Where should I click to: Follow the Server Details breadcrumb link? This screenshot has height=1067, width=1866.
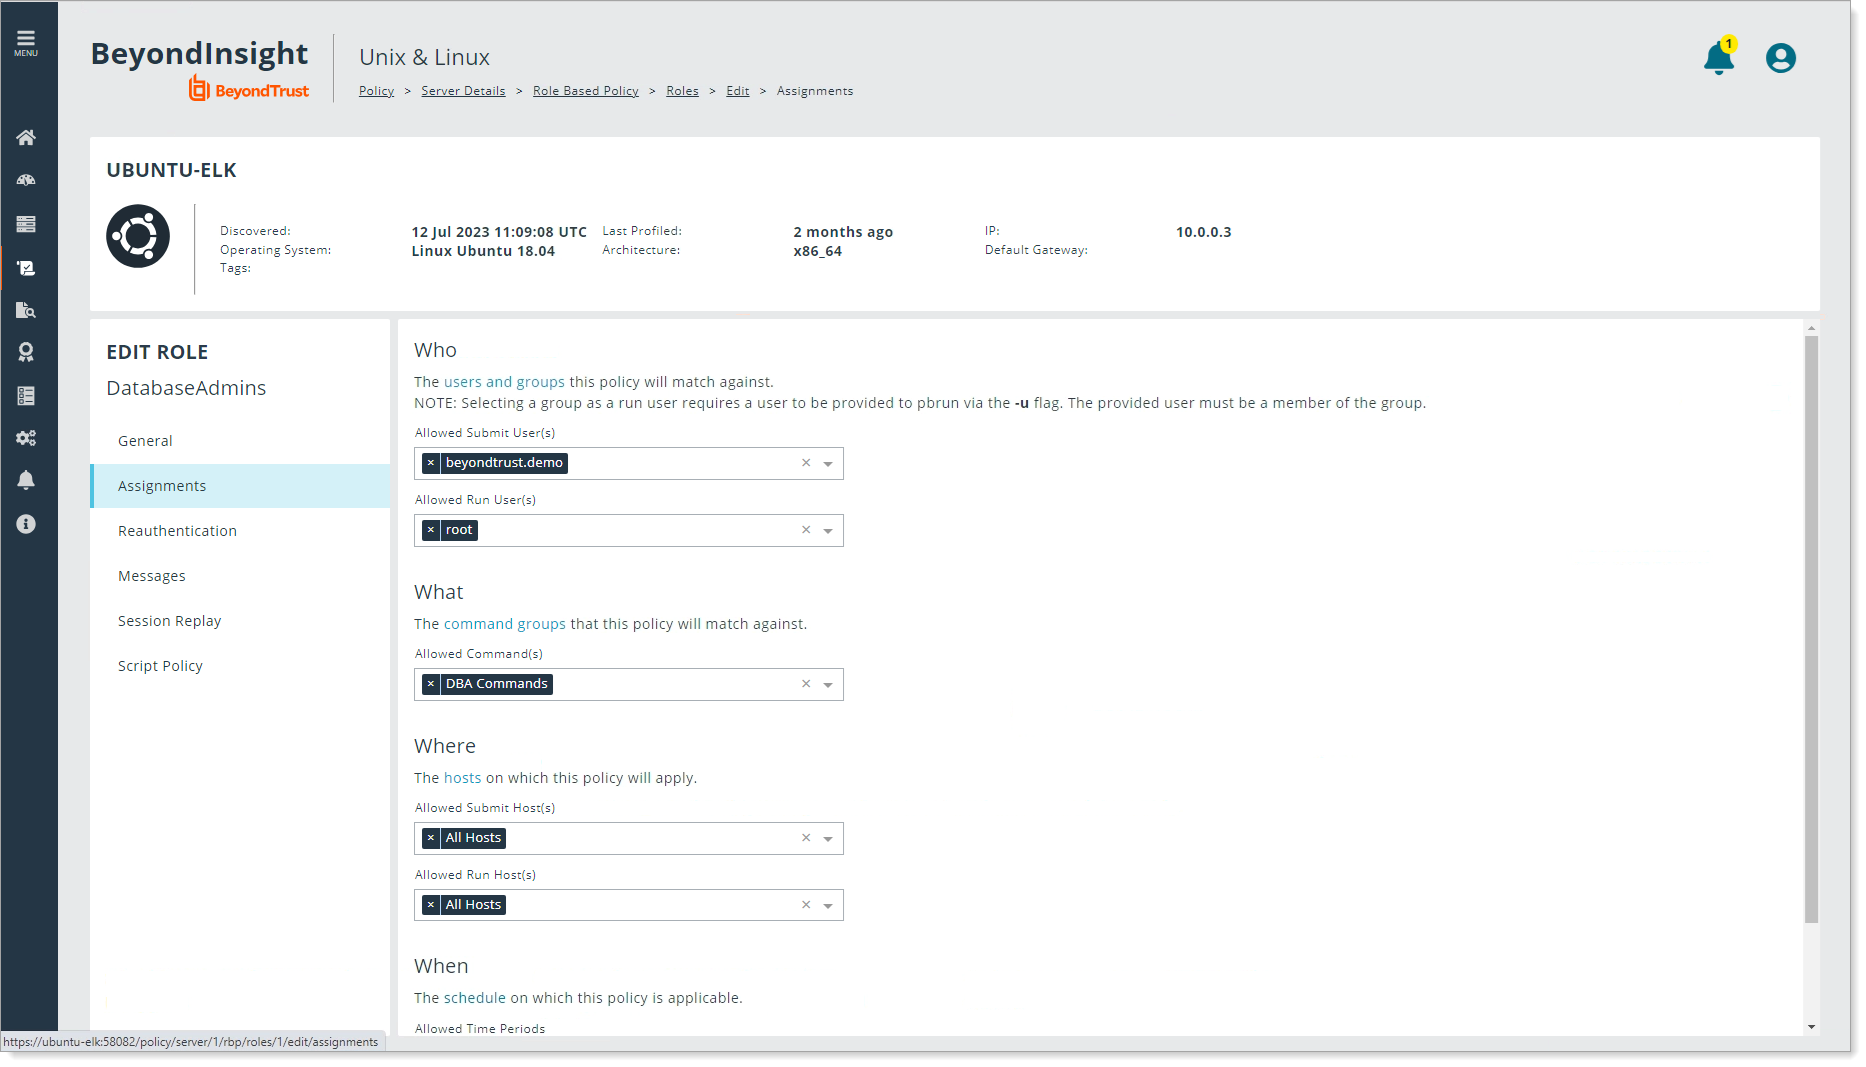463,91
